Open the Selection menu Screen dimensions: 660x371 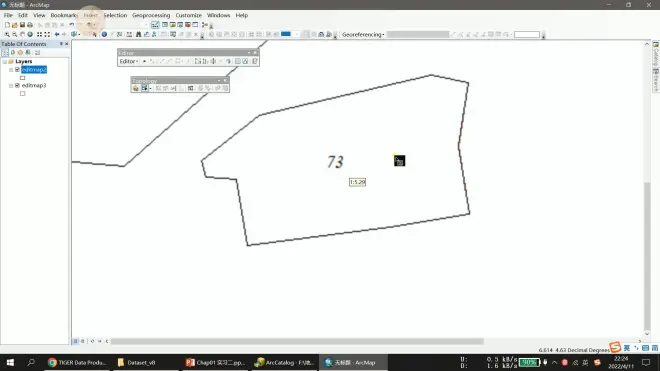[x=115, y=15]
